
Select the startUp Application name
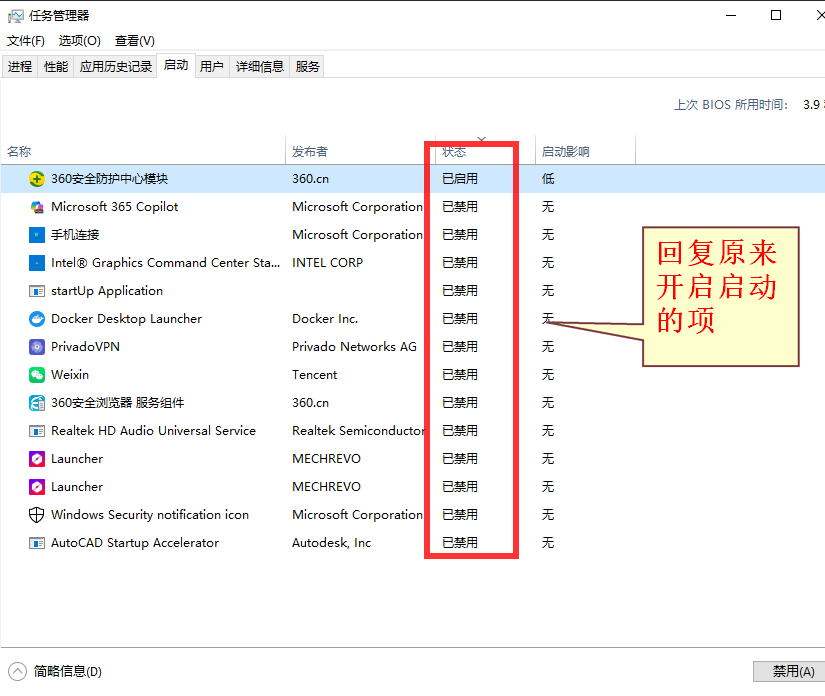pos(107,291)
